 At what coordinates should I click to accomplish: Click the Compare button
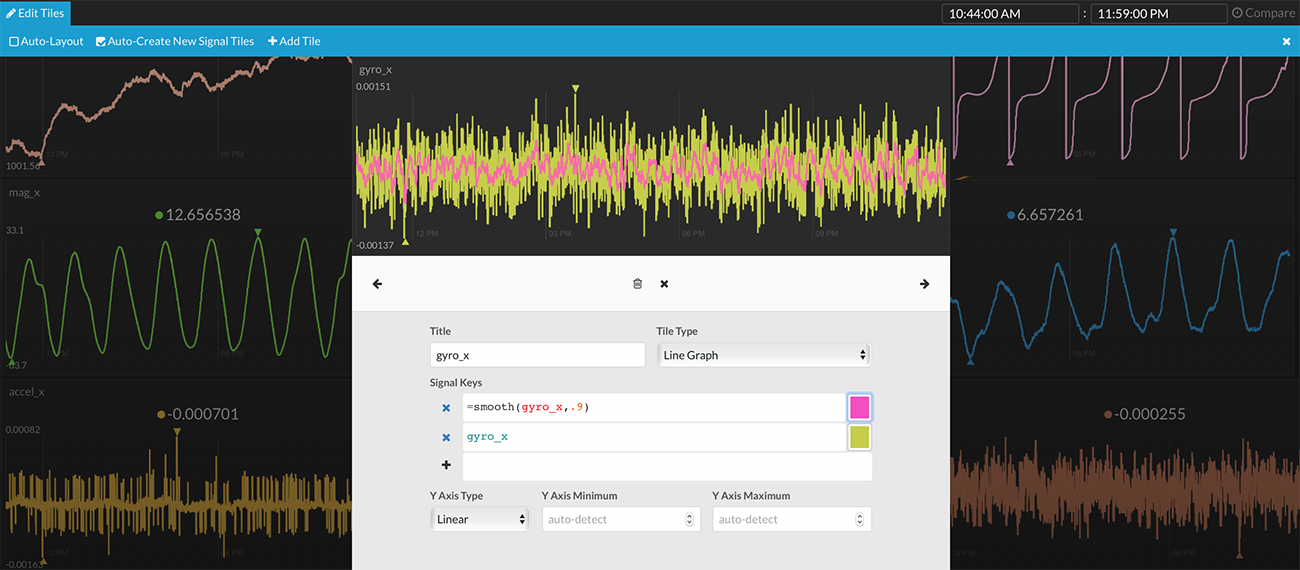point(1263,13)
